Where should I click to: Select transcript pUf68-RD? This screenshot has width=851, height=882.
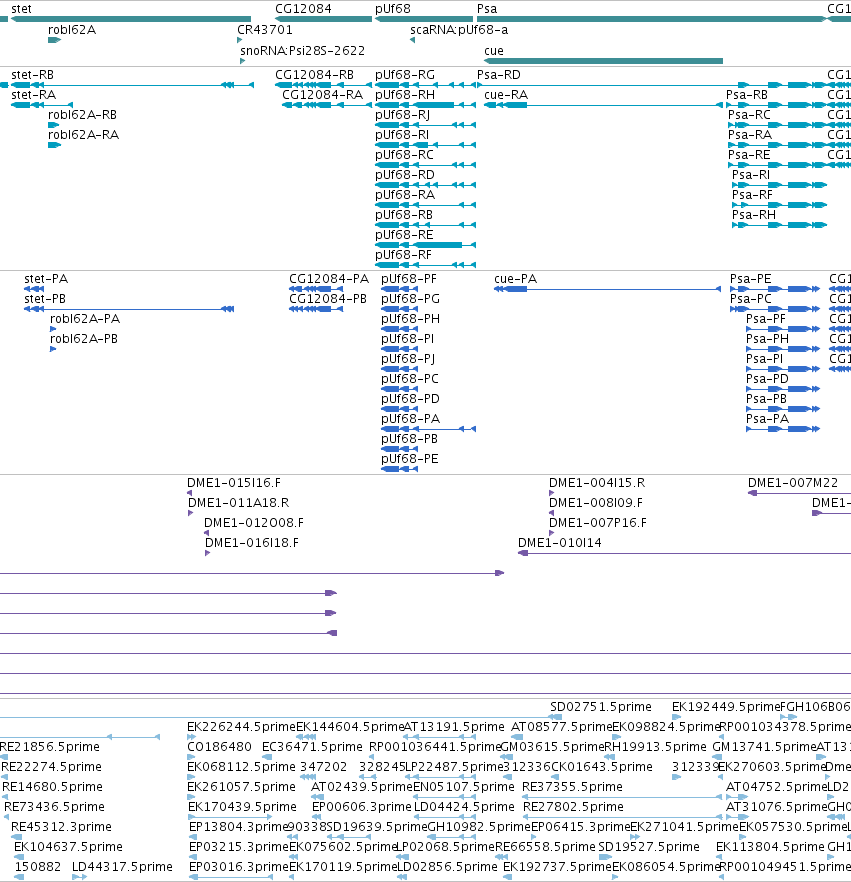pyautogui.click(x=426, y=185)
